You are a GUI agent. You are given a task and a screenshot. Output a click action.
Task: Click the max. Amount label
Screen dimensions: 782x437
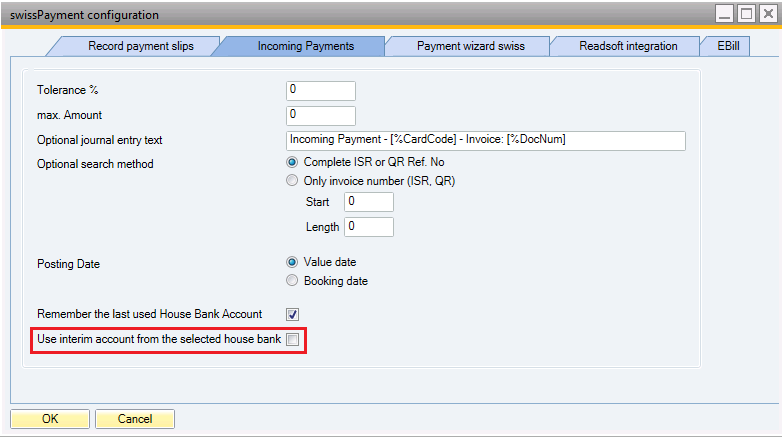(69, 115)
